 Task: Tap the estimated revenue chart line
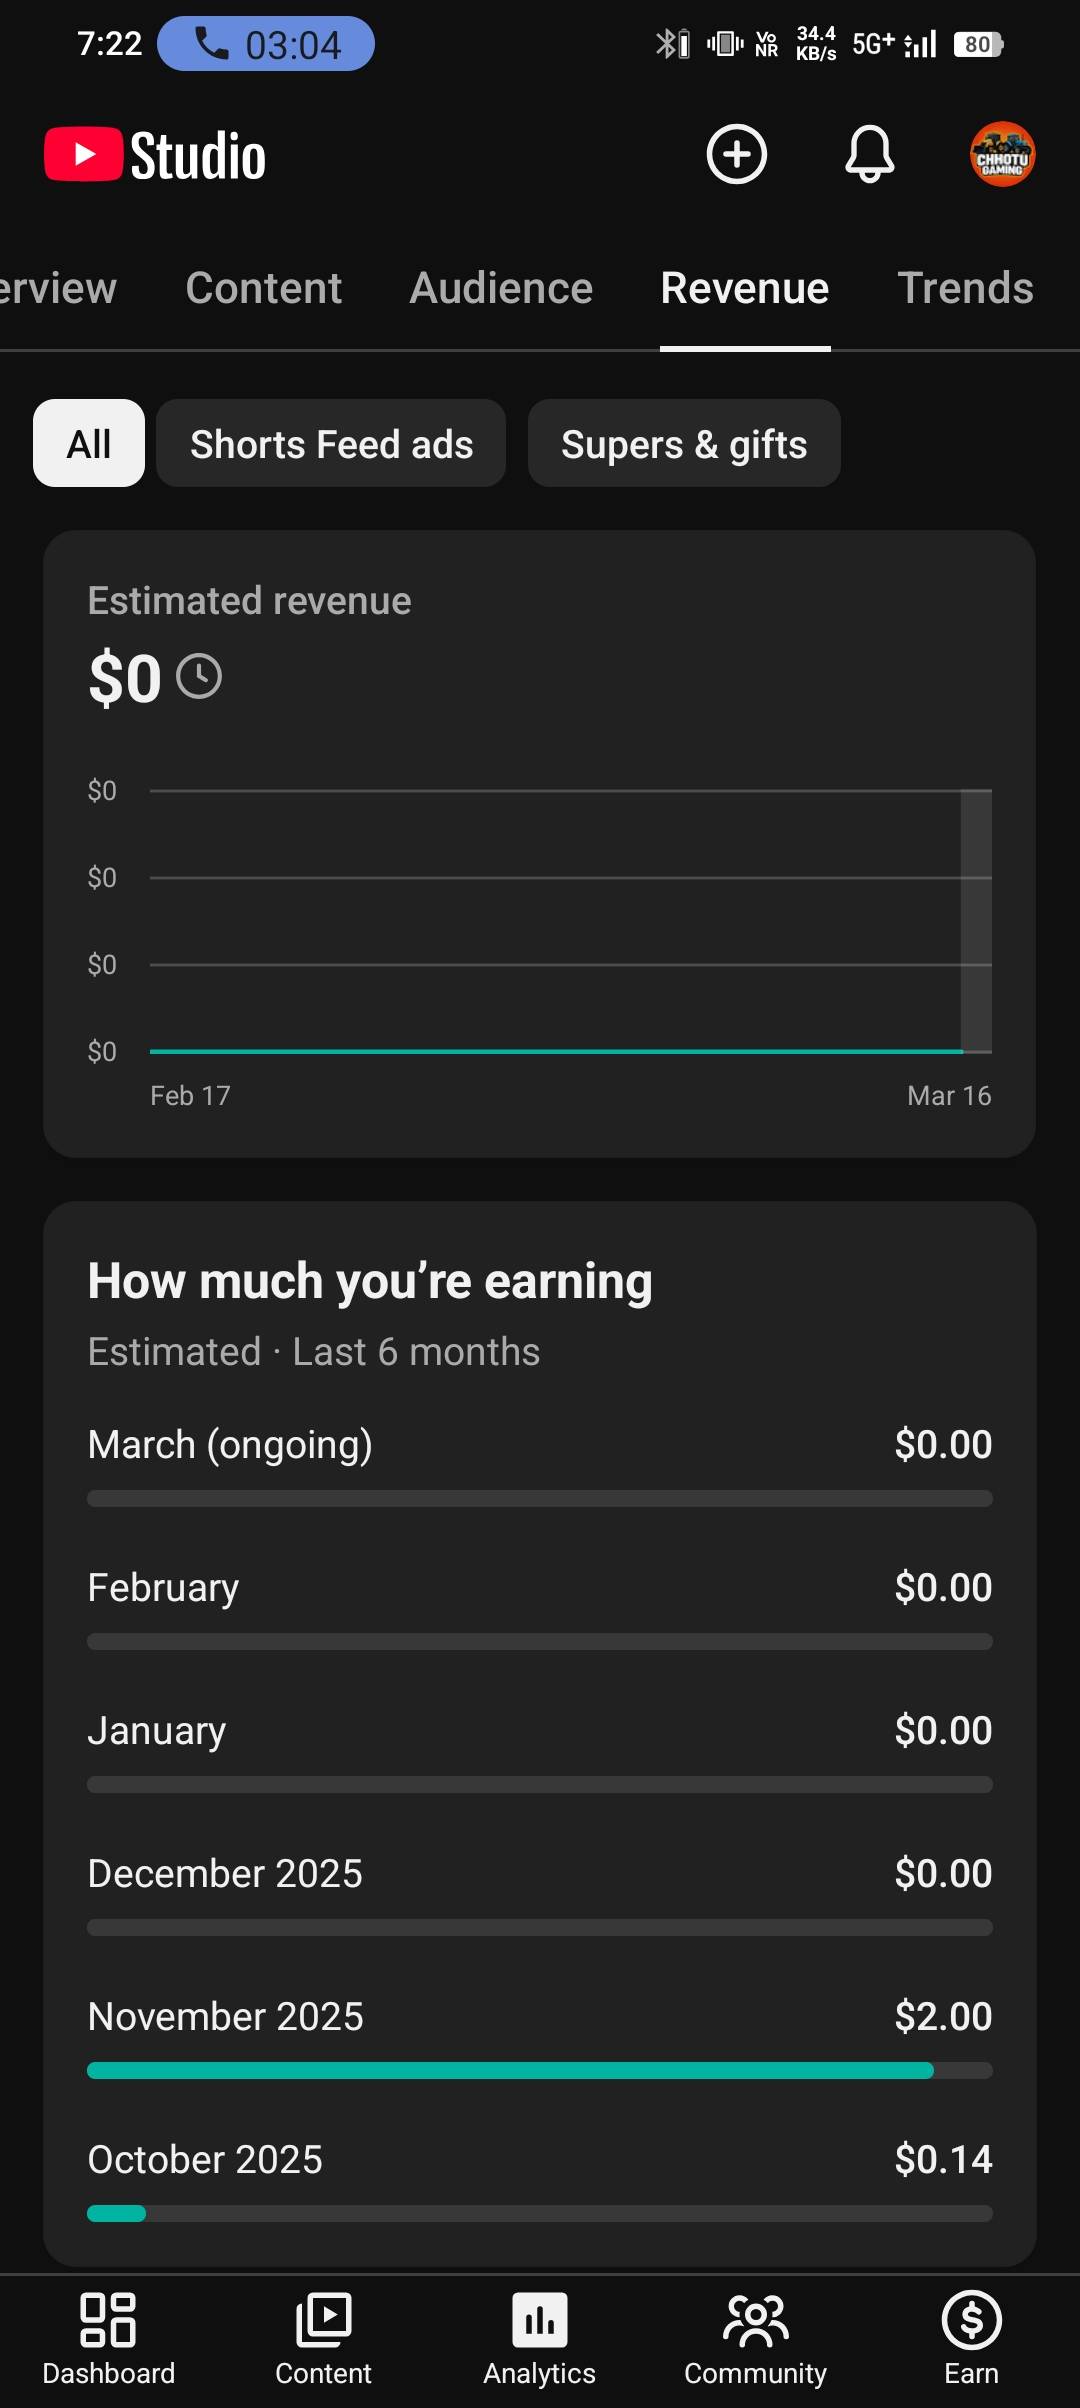coord(555,1051)
